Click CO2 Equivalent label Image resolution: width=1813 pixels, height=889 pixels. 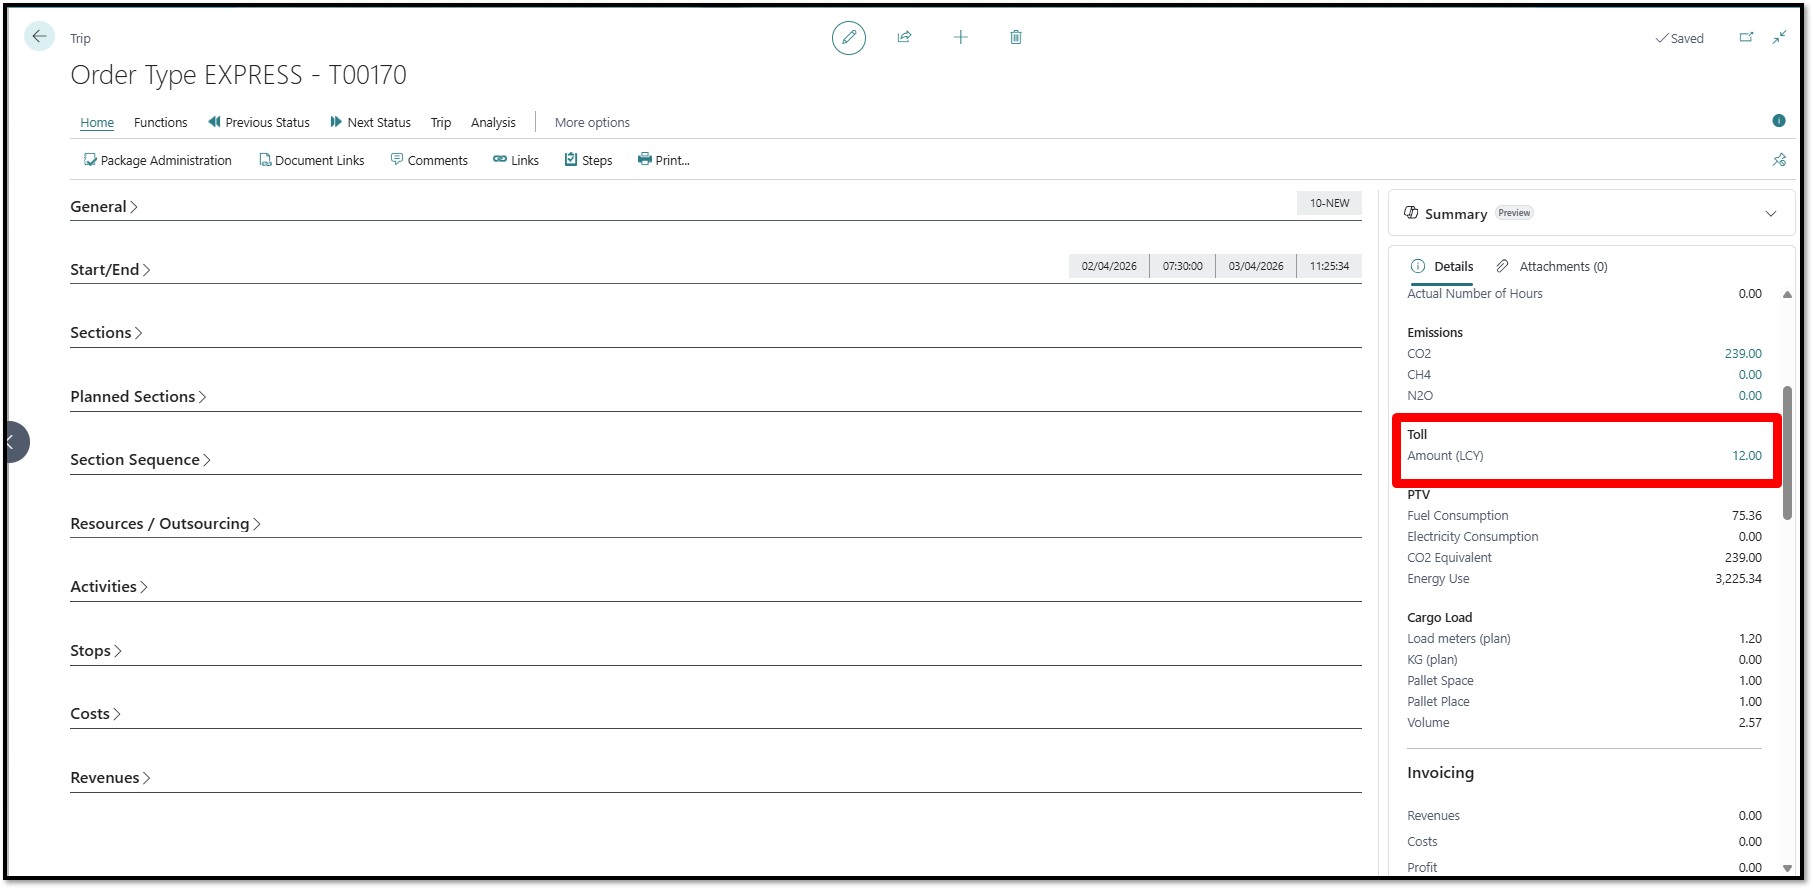pos(1449,558)
